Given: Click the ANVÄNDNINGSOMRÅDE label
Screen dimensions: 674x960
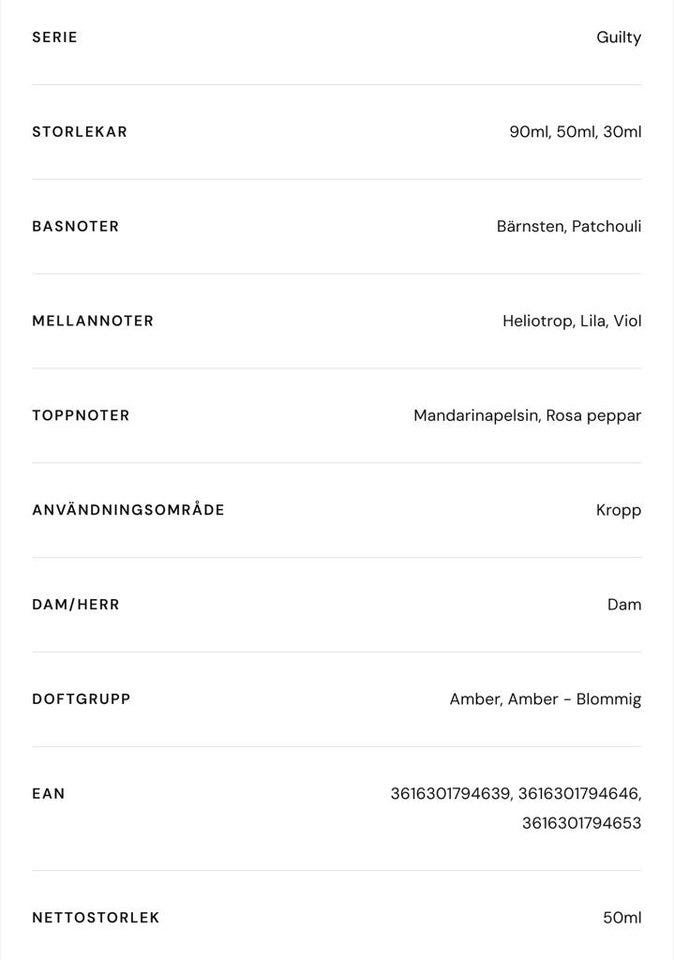Looking at the screenshot, I should [x=128, y=510].
